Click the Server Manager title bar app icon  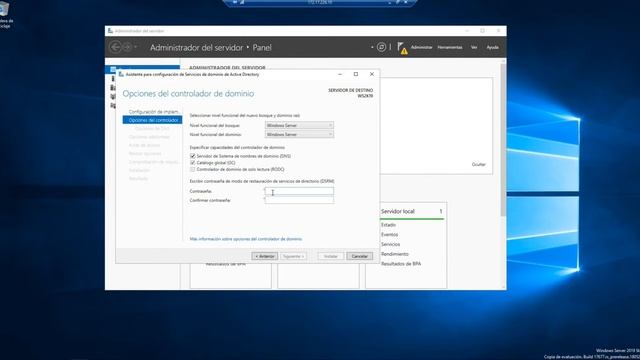[110, 31]
